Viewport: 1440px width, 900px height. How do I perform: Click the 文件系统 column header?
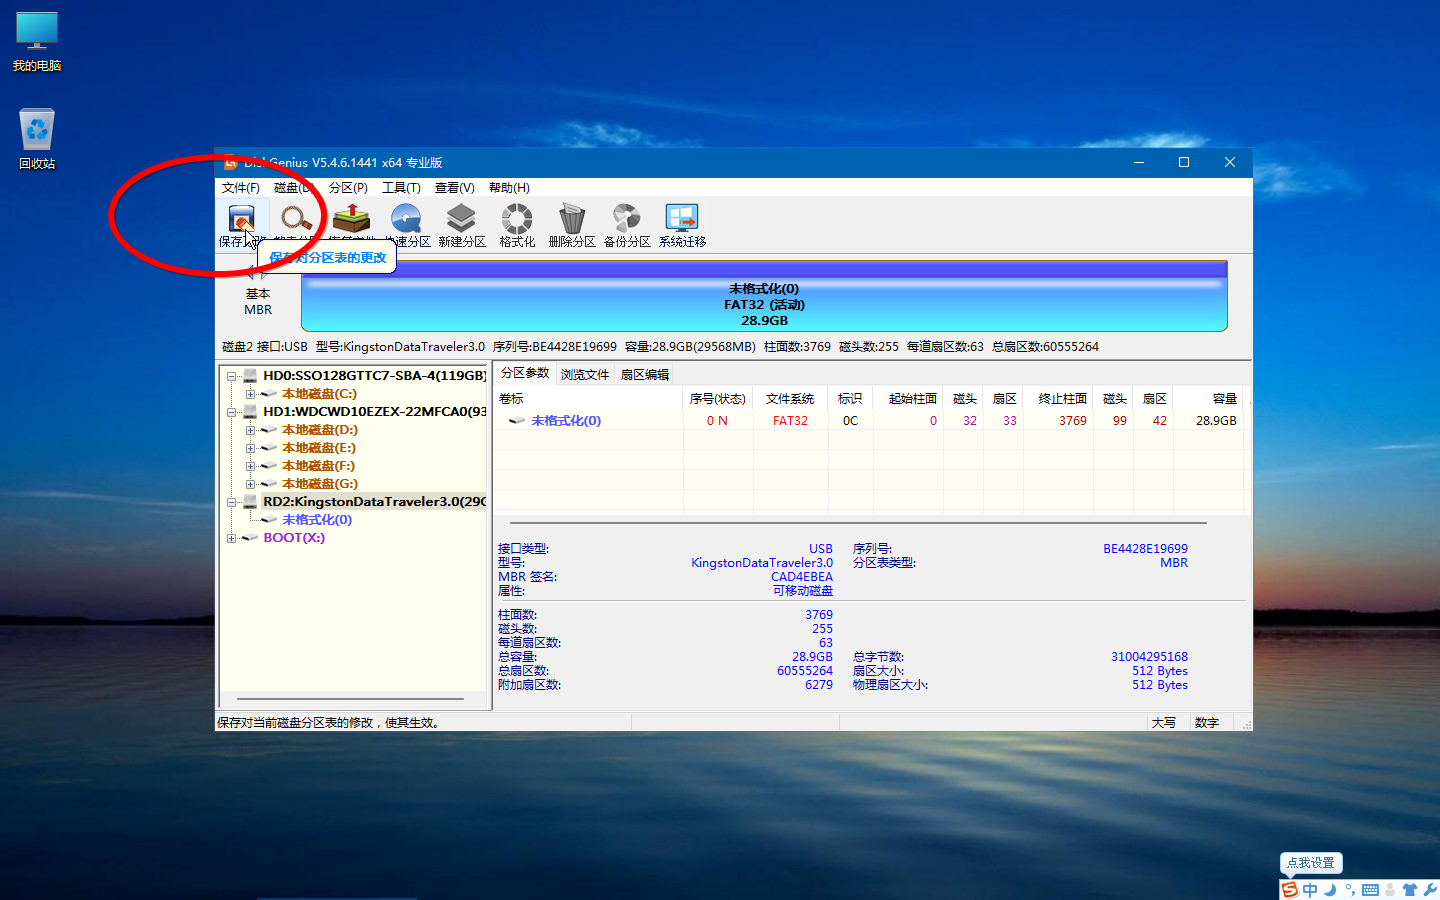click(x=790, y=398)
